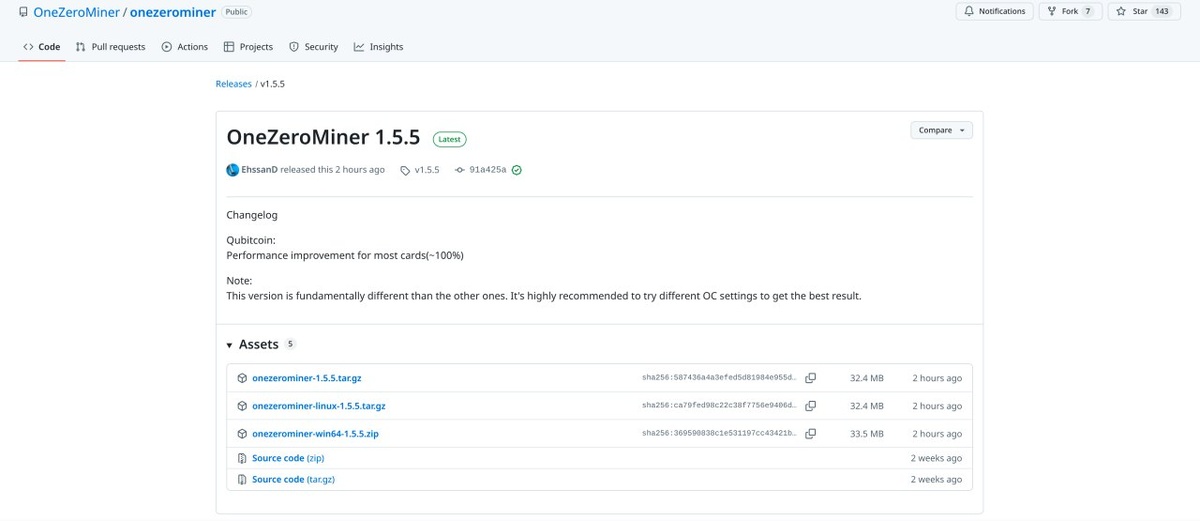The width and height of the screenshot is (1200, 521).
Task: Click the commit icon beside 91a425a
Action: click(460, 170)
